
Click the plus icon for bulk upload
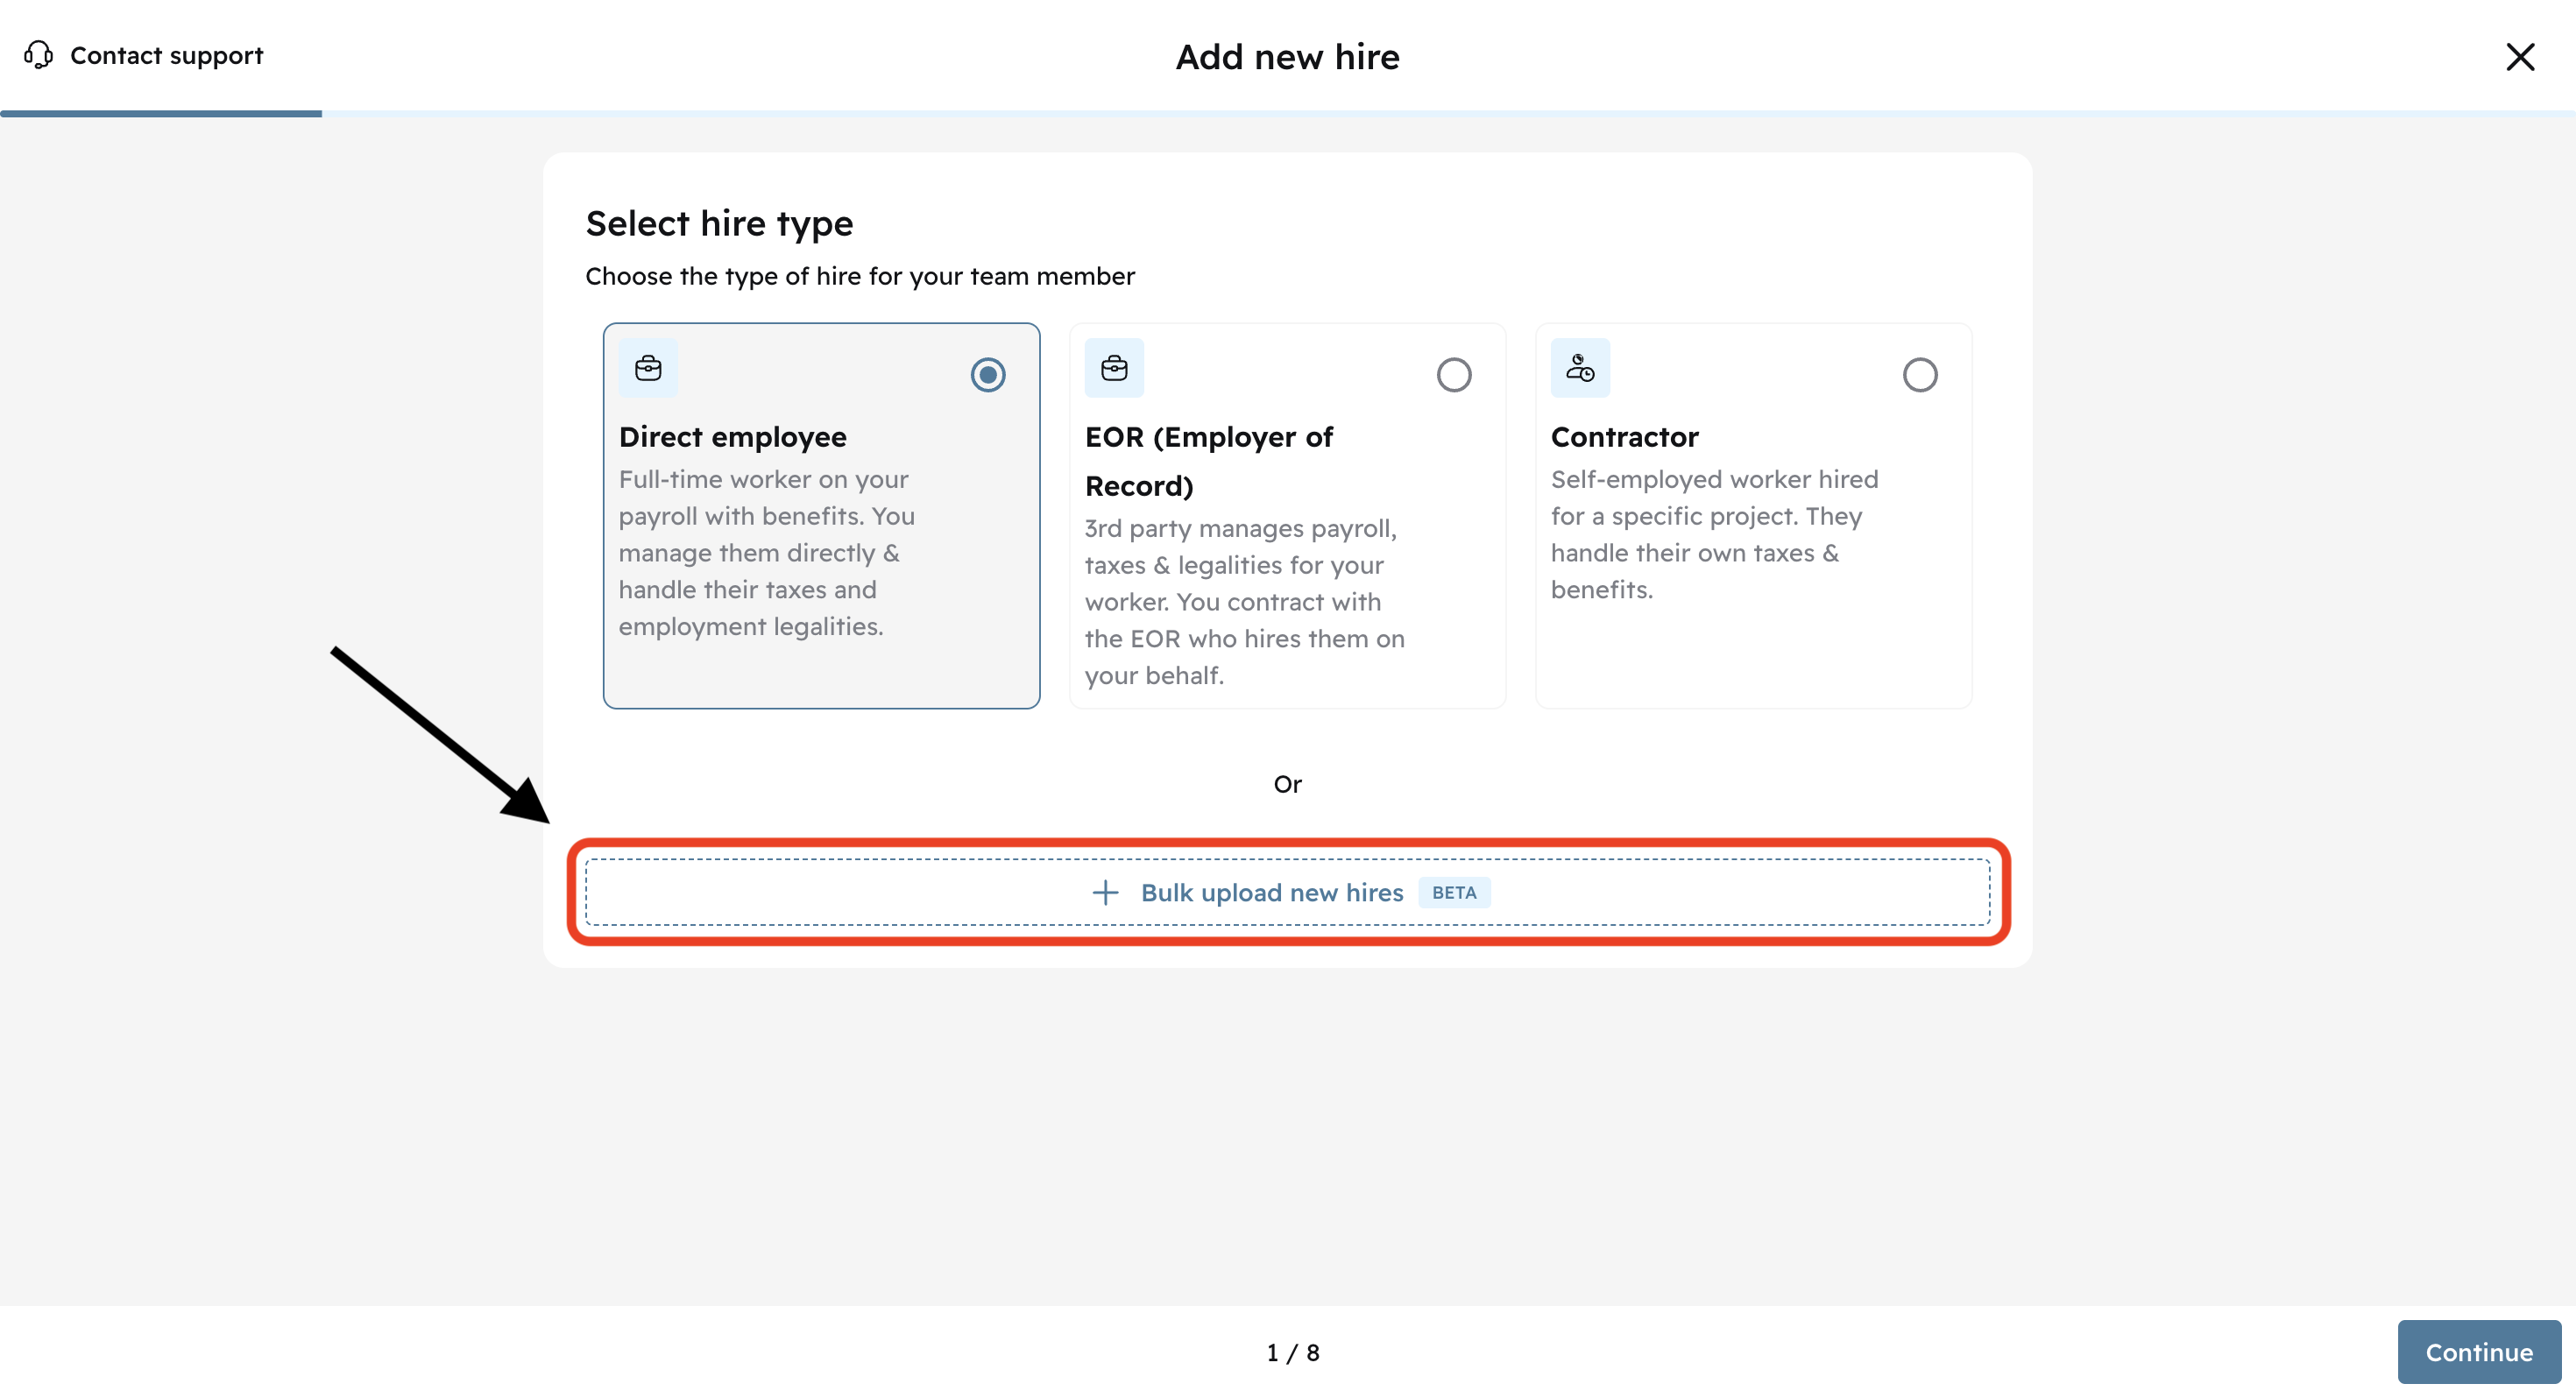click(x=1105, y=892)
